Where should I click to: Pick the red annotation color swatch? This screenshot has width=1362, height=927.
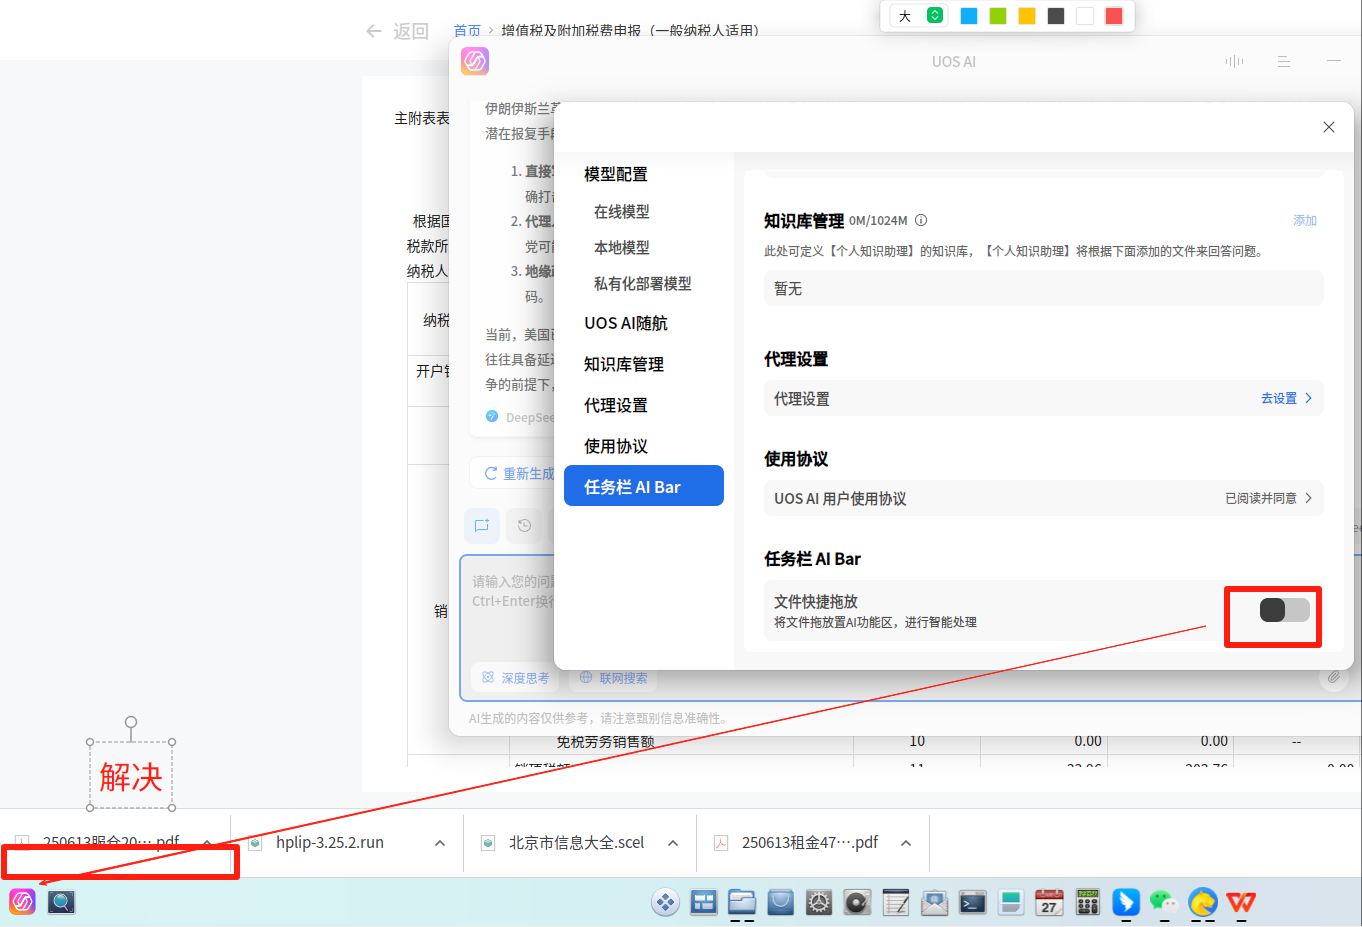[1114, 16]
